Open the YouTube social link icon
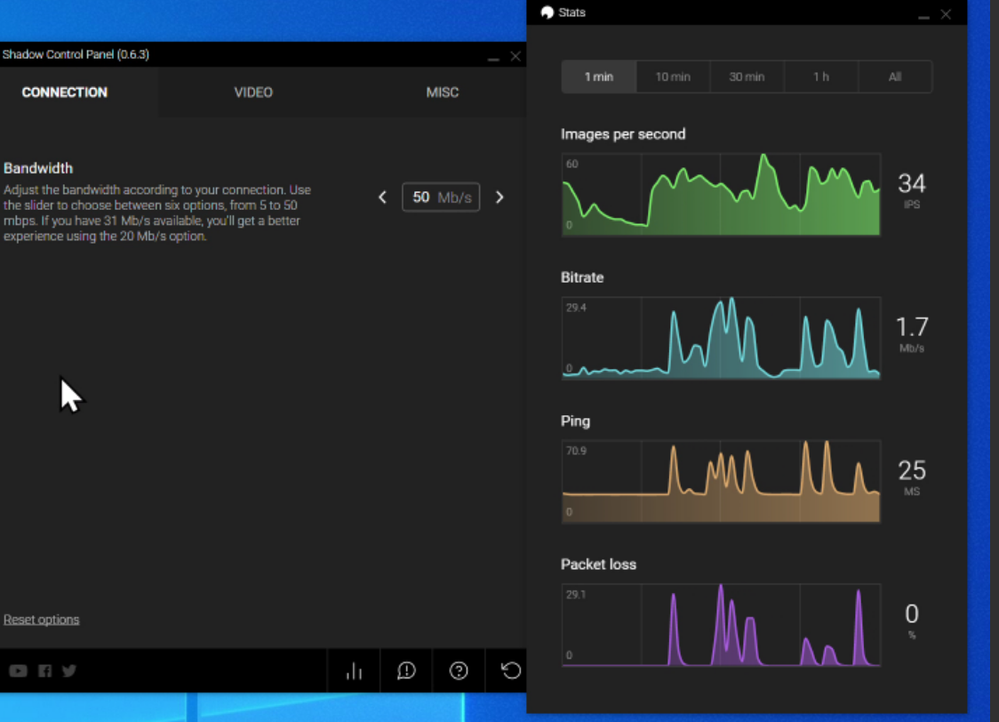The image size is (999, 722). 18,671
